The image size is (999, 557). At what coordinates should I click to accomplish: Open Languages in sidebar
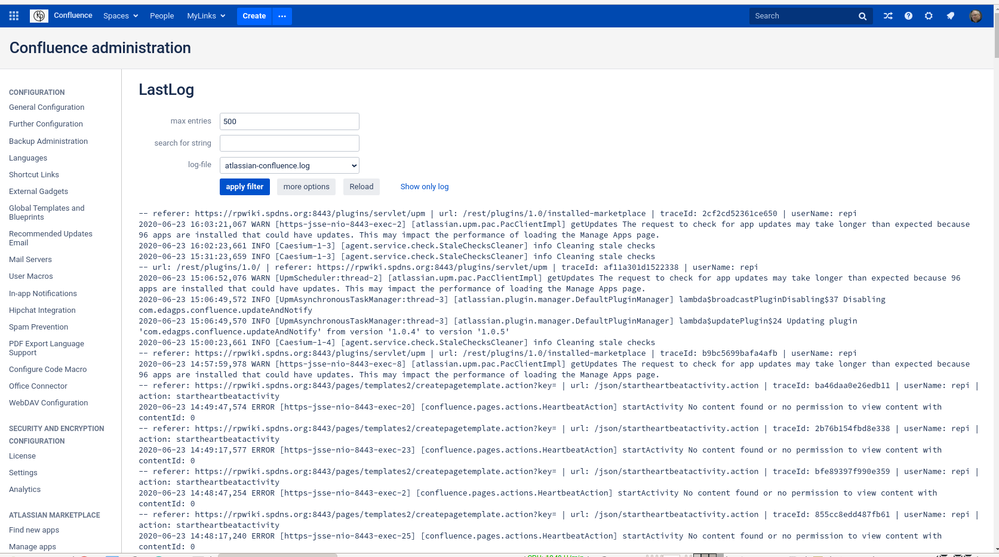[x=28, y=158]
